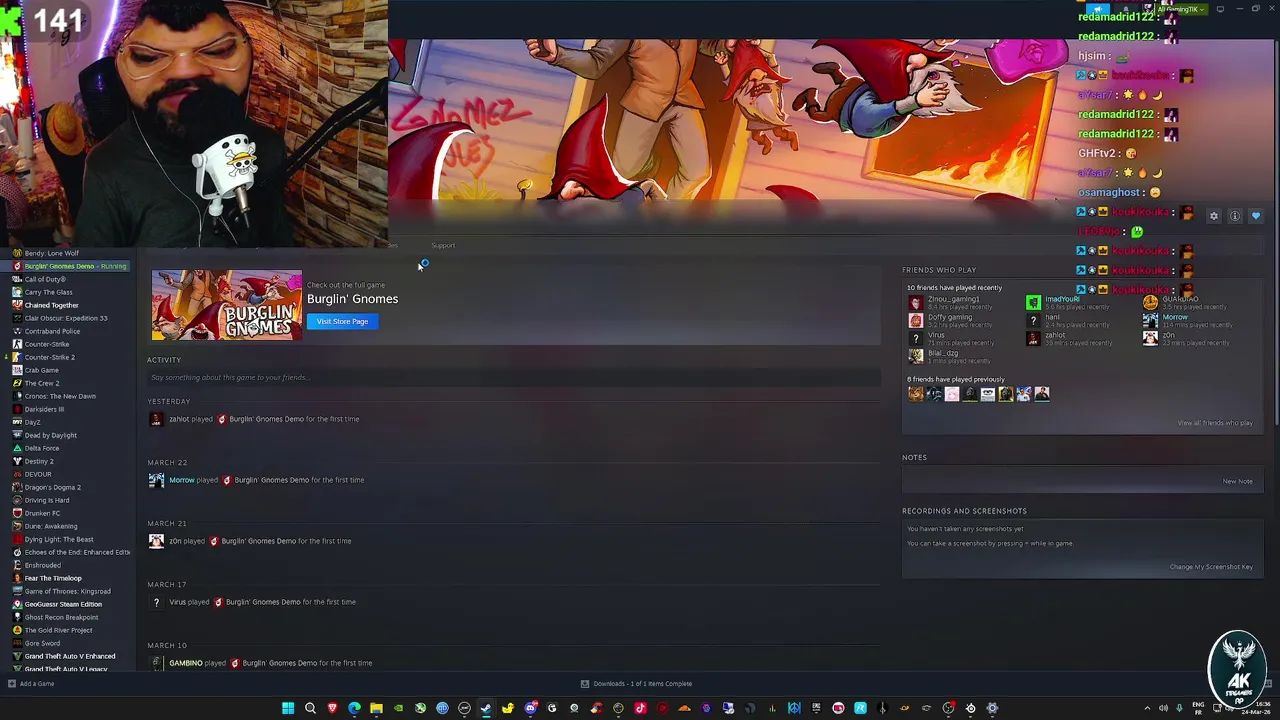
Task: Select Chained Together in library
Action: point(51,305)
